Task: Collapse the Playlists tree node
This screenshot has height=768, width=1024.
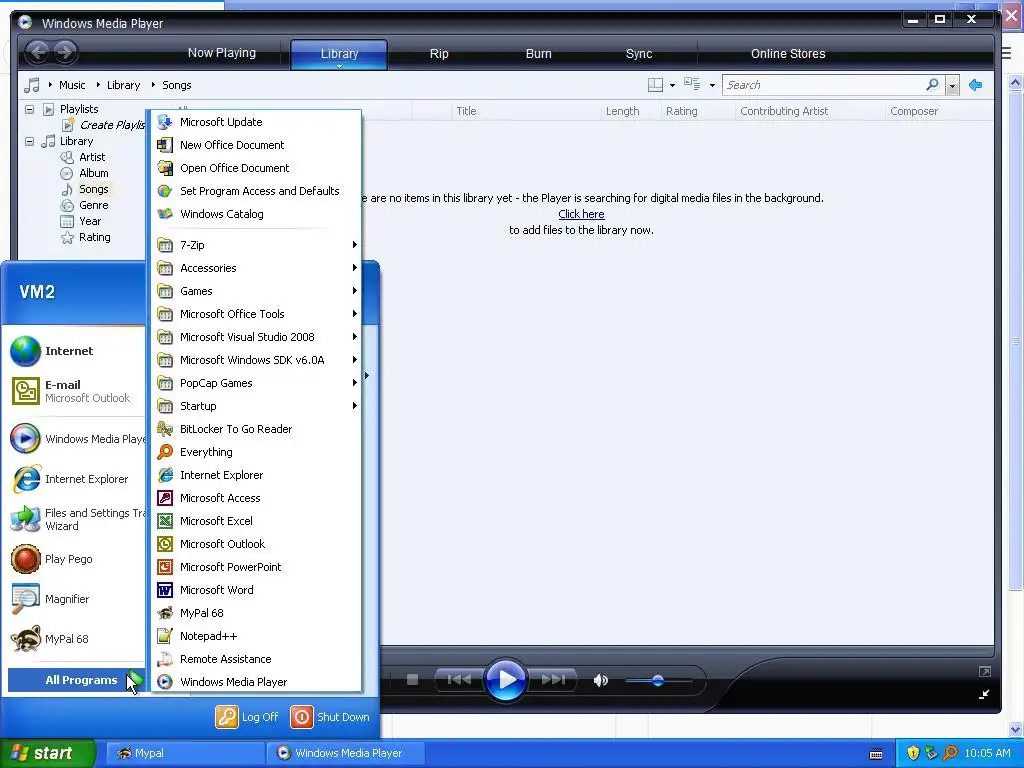Action: pyautogui.click(x=29, y=109)
